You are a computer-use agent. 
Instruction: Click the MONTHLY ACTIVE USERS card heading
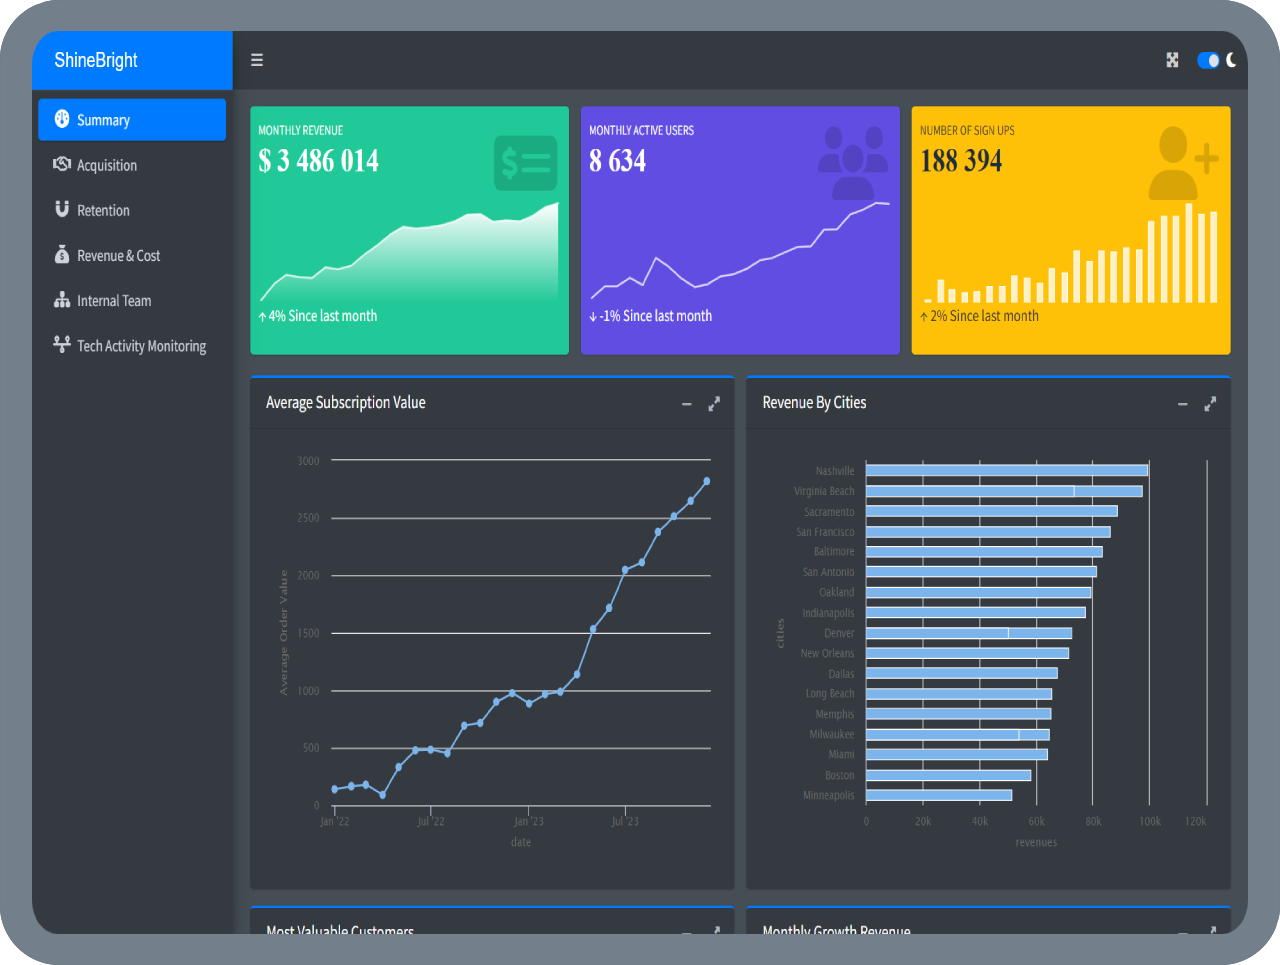tap(641, 131)
